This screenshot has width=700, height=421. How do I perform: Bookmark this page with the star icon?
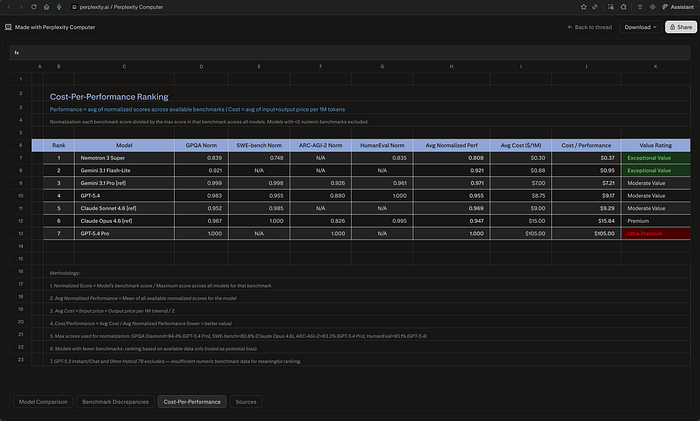[583, 7]
